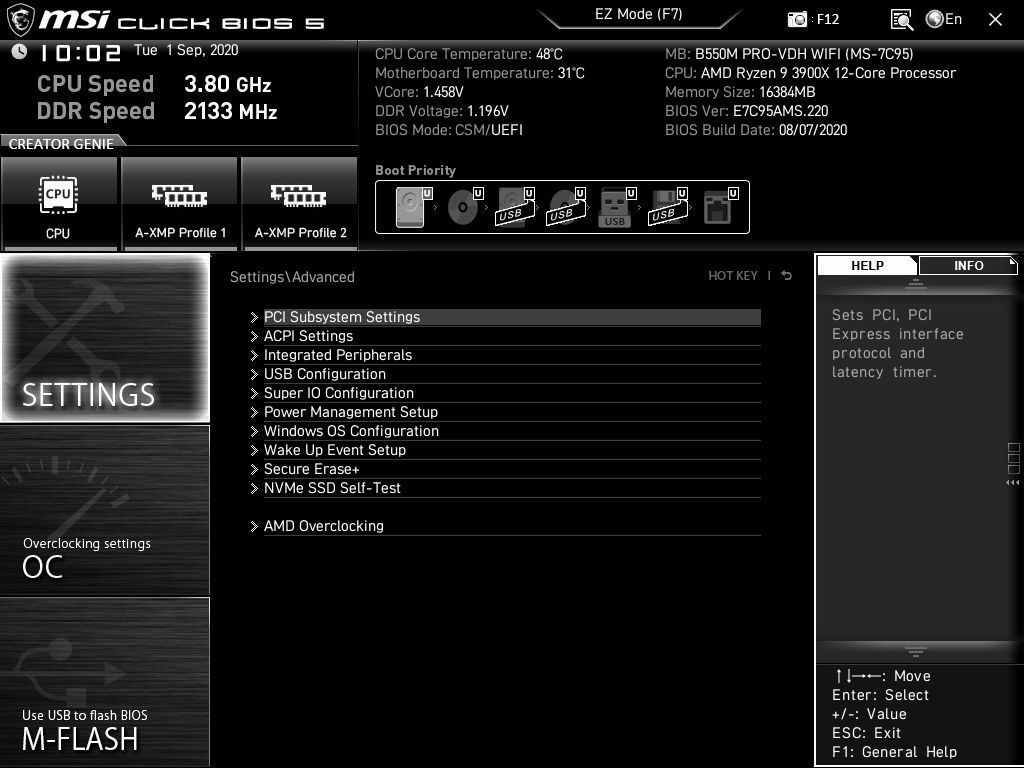Expand chevron beside Wake Up Event Setup

coord(254,450)
